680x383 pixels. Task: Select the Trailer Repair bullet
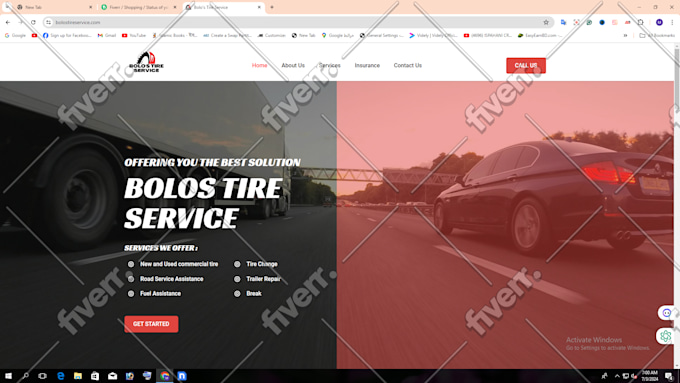click(258, 279)
